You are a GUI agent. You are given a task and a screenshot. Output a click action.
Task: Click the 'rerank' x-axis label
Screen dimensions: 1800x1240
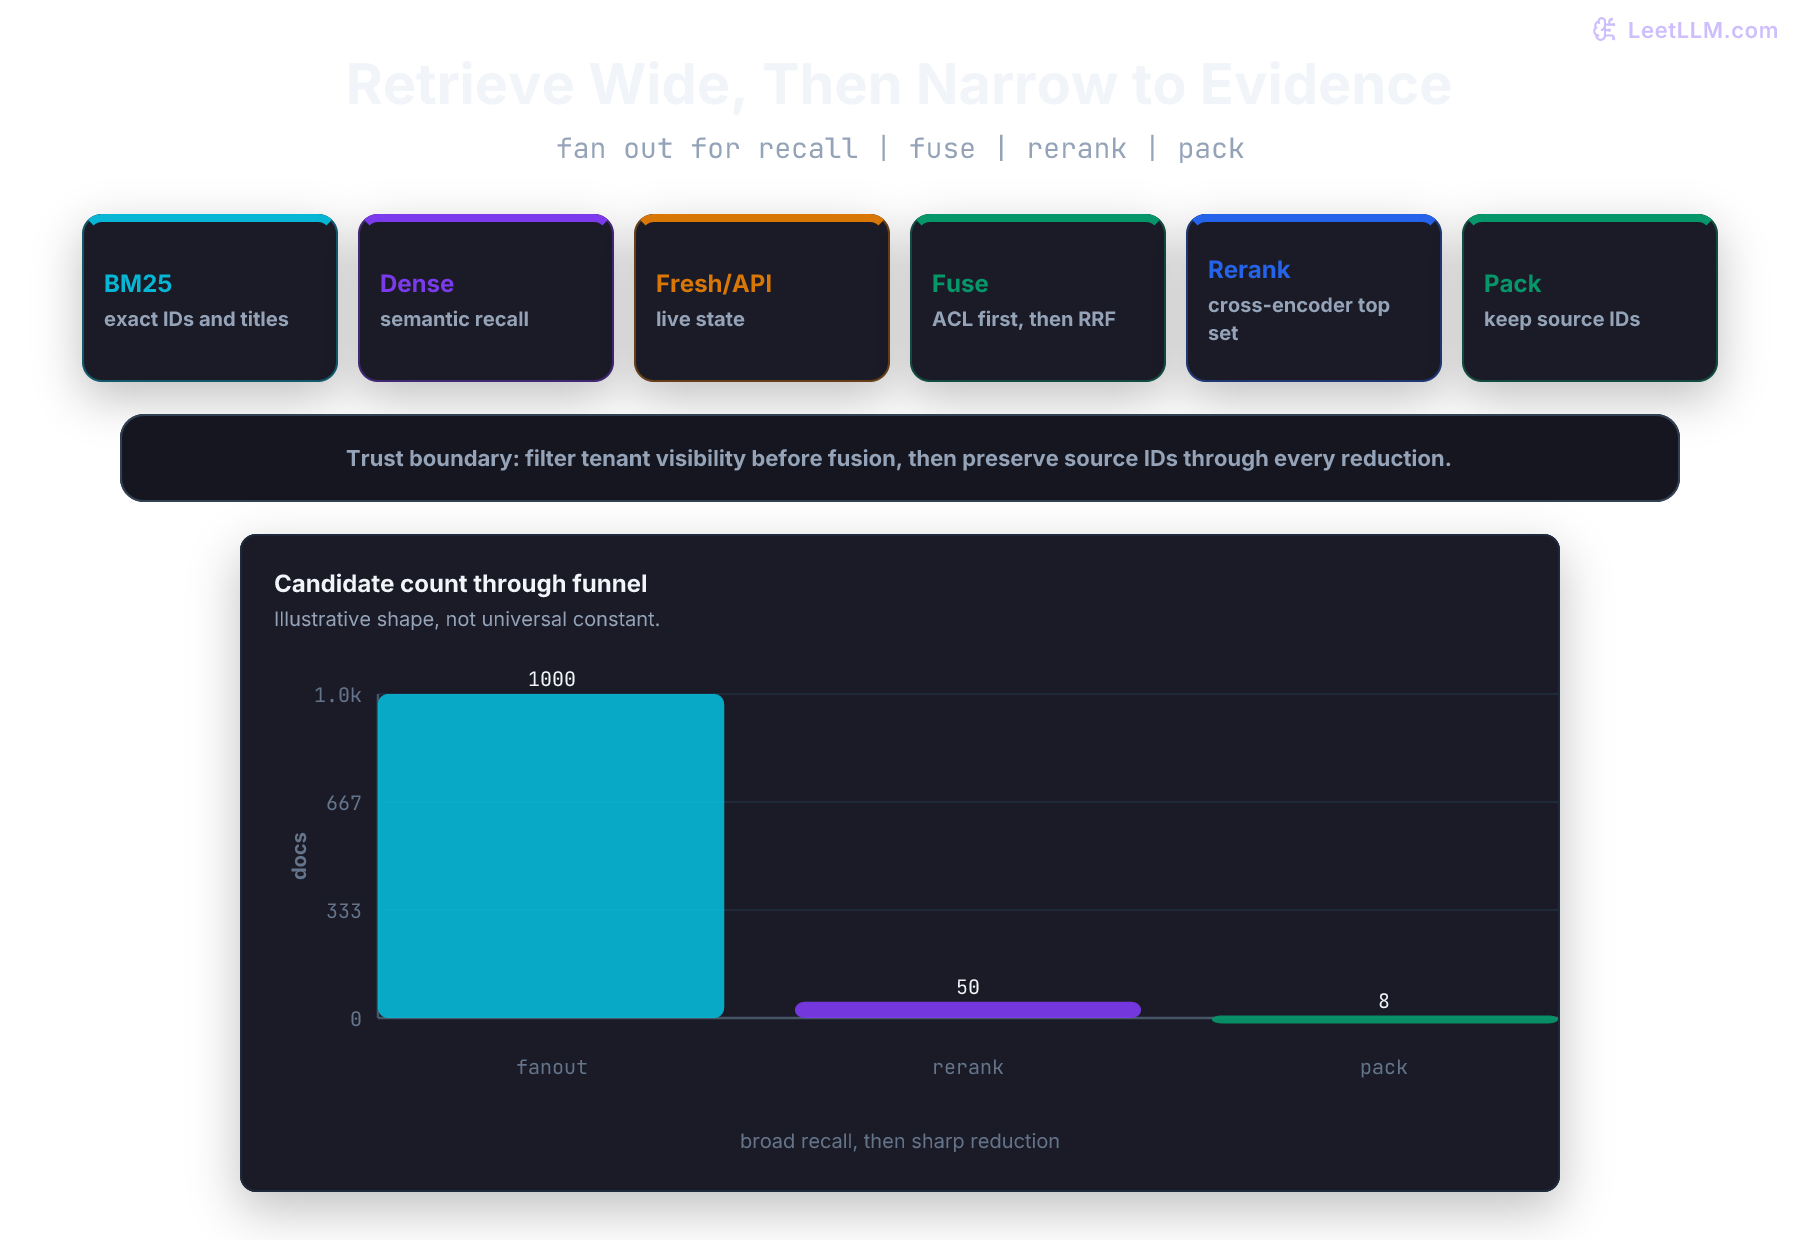pos(968,1067)
